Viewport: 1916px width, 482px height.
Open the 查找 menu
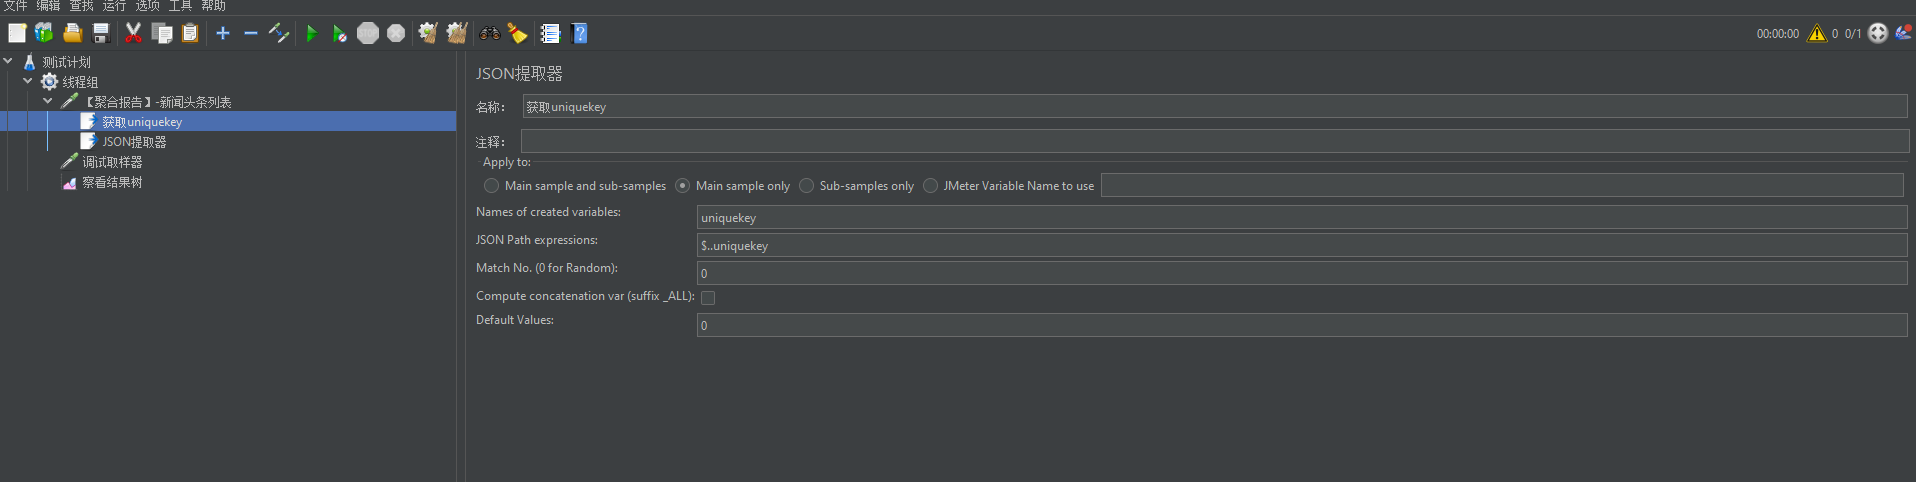pyautogui.click(x=81, y=6)
